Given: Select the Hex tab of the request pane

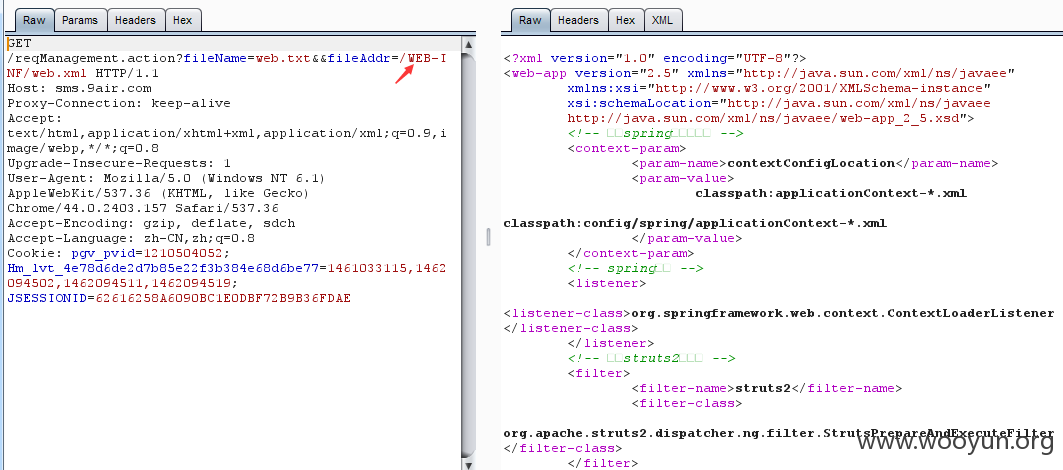Looking at the screenshot, I should (182, 20).
